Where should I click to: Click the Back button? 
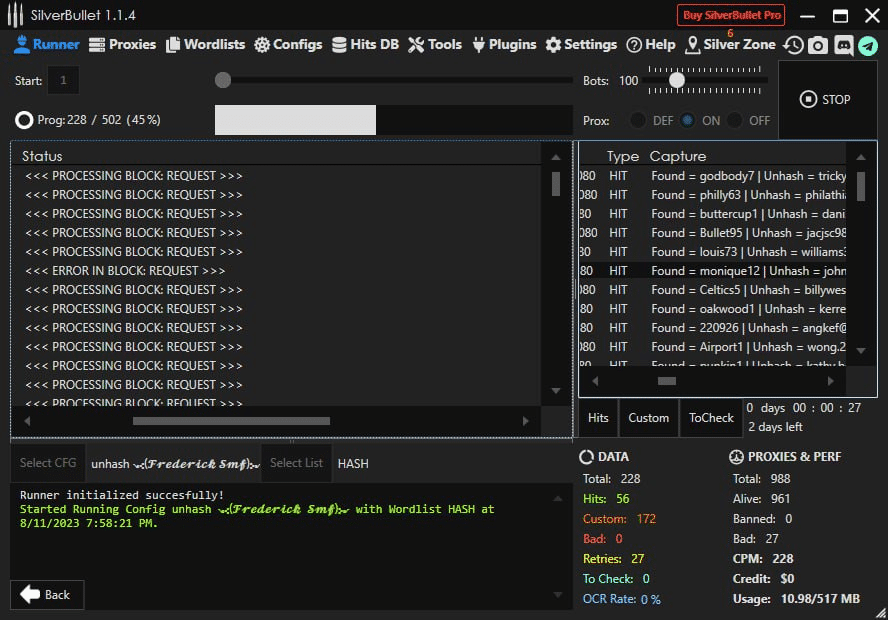click(x=47, y=595)
